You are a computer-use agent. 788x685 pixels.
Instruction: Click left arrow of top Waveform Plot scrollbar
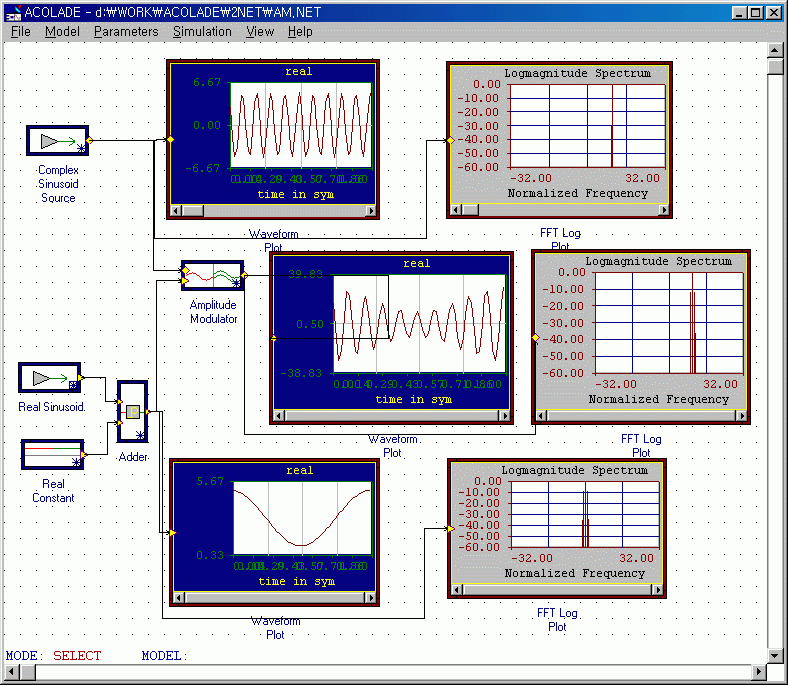coord(175,211)
